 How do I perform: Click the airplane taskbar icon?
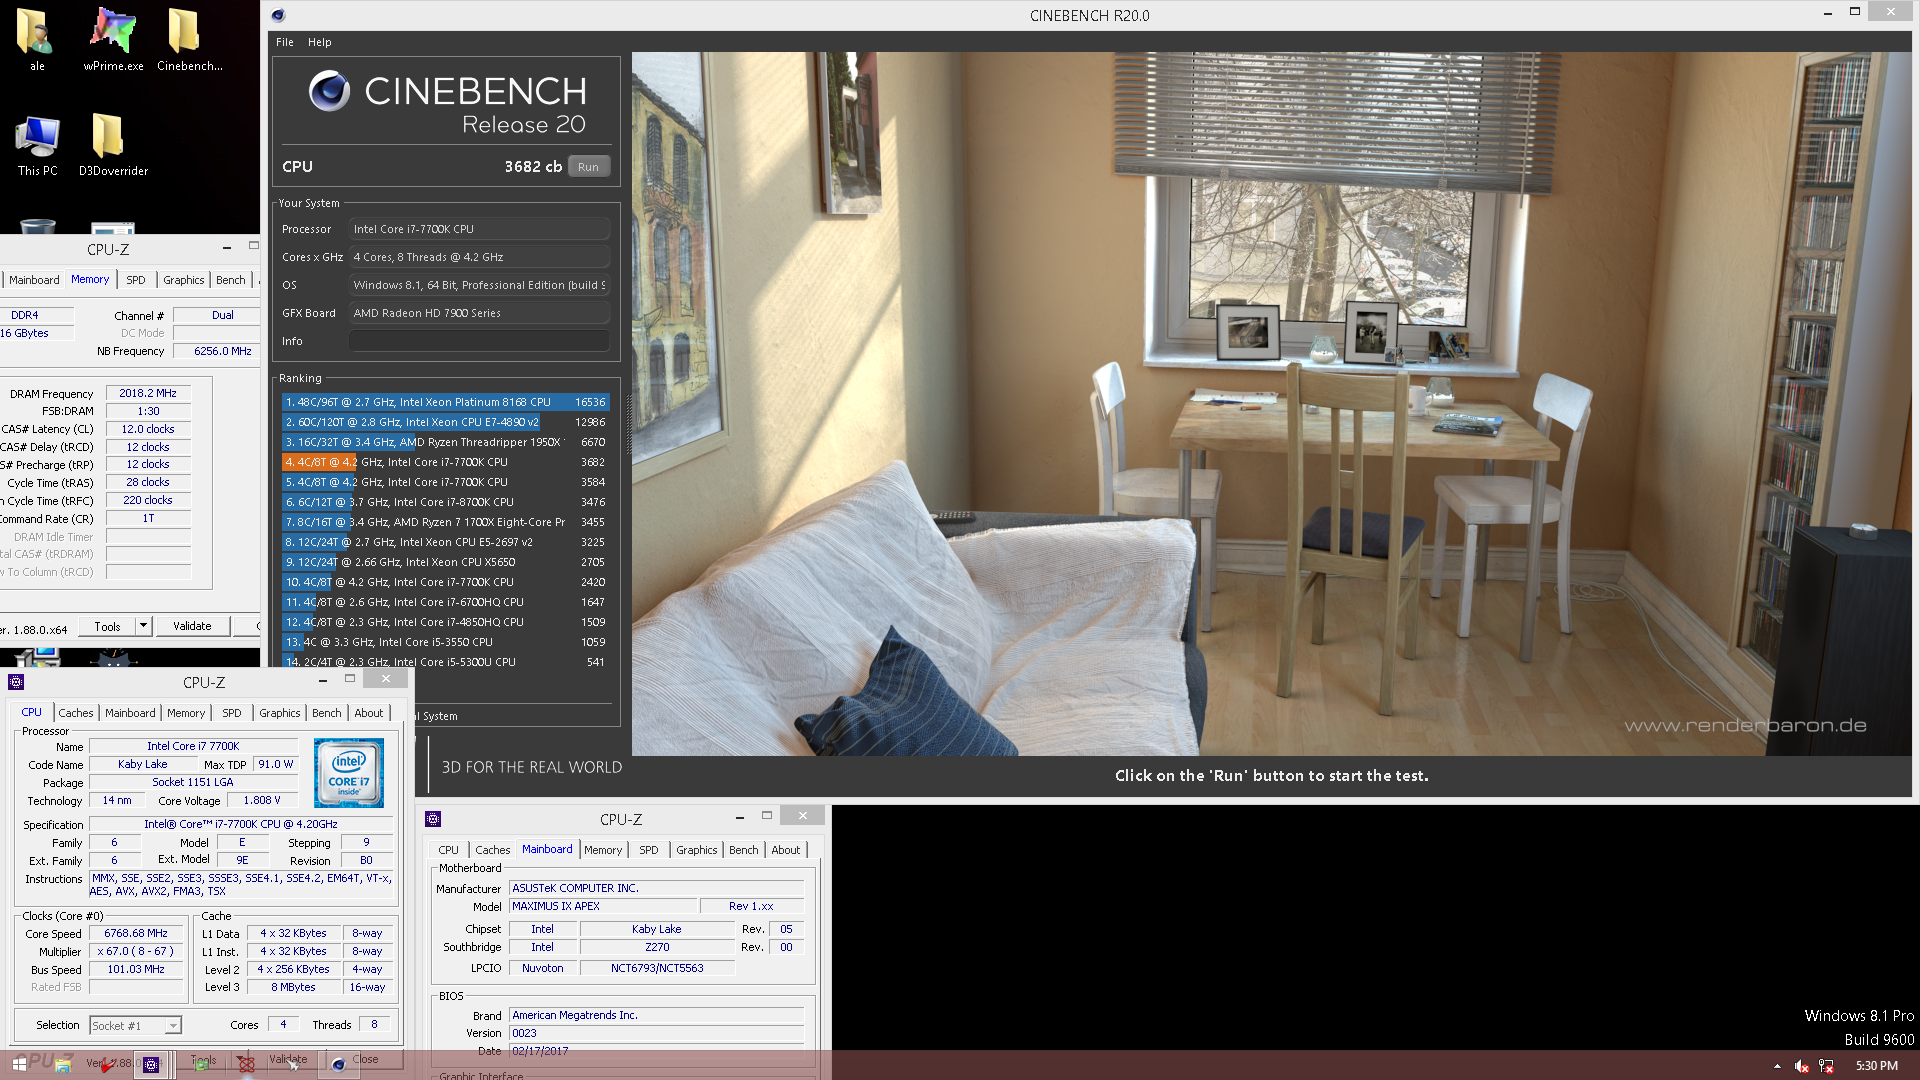292,1065
